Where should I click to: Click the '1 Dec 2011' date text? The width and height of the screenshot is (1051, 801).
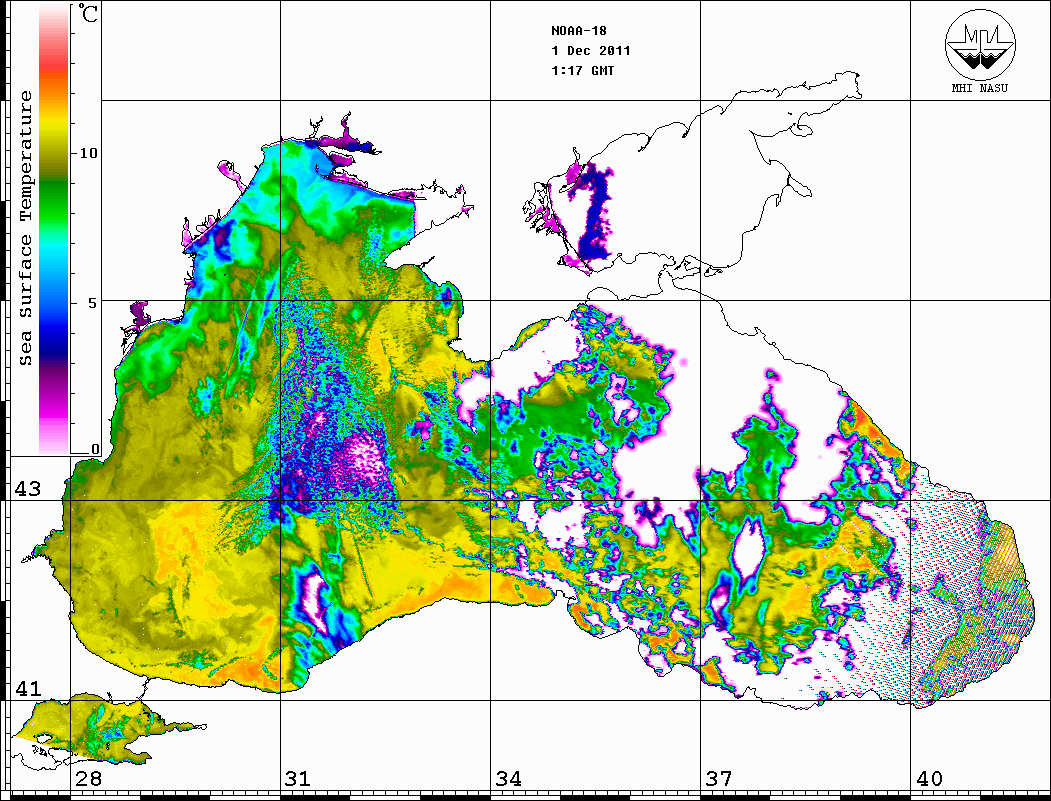point(591,51)
